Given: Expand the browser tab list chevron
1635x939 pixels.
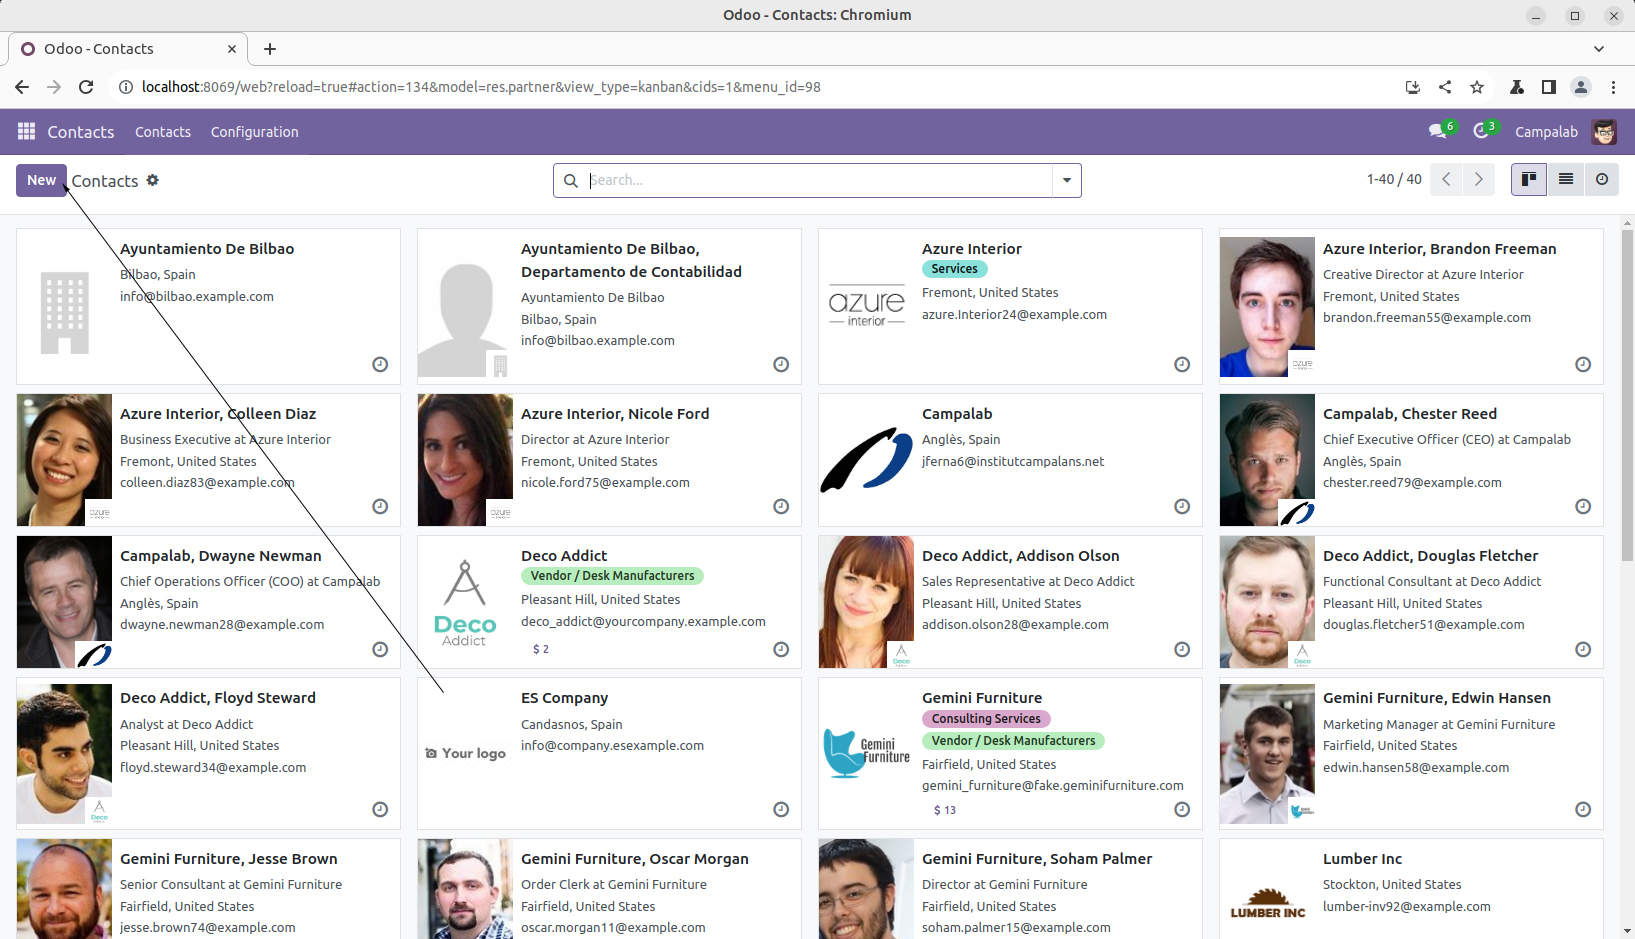Looking at the screenshot, I should tap(1598, 49).
